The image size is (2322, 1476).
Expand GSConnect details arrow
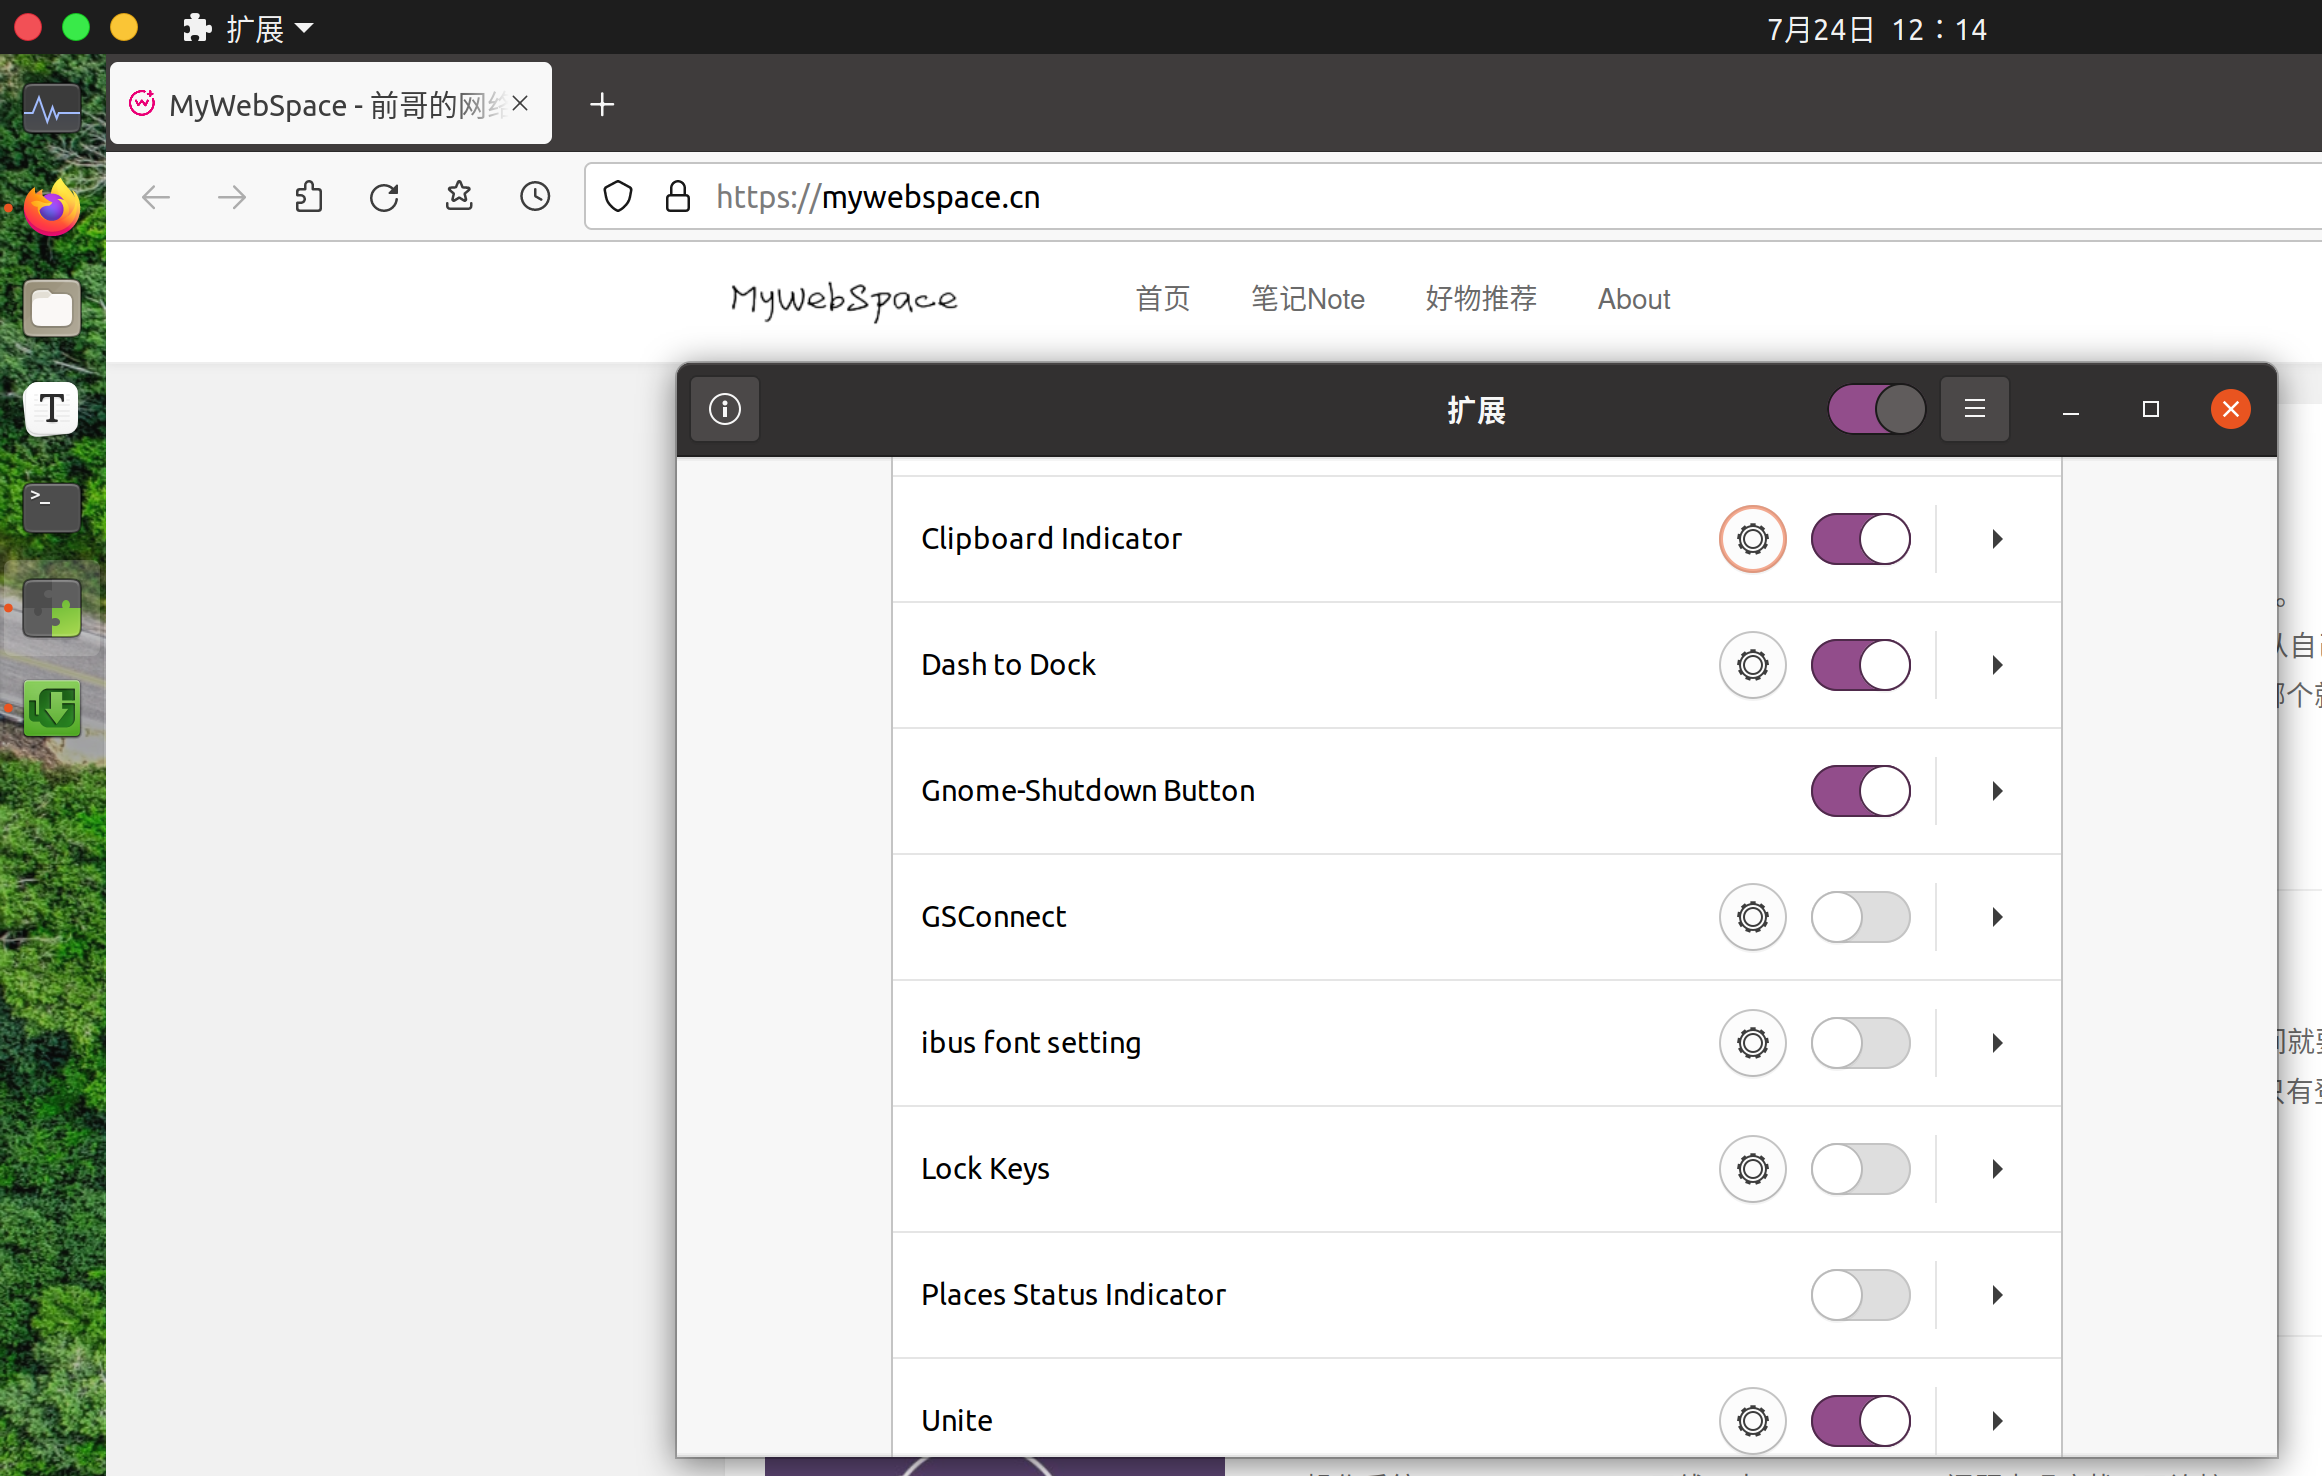[1997, 917]
